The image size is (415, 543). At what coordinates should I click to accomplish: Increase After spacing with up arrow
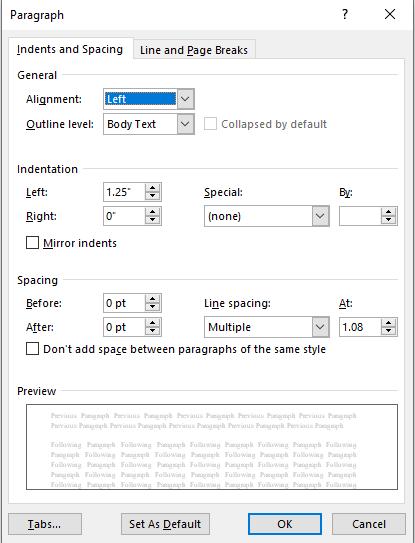pyautogui.click(x=152, y=322)
